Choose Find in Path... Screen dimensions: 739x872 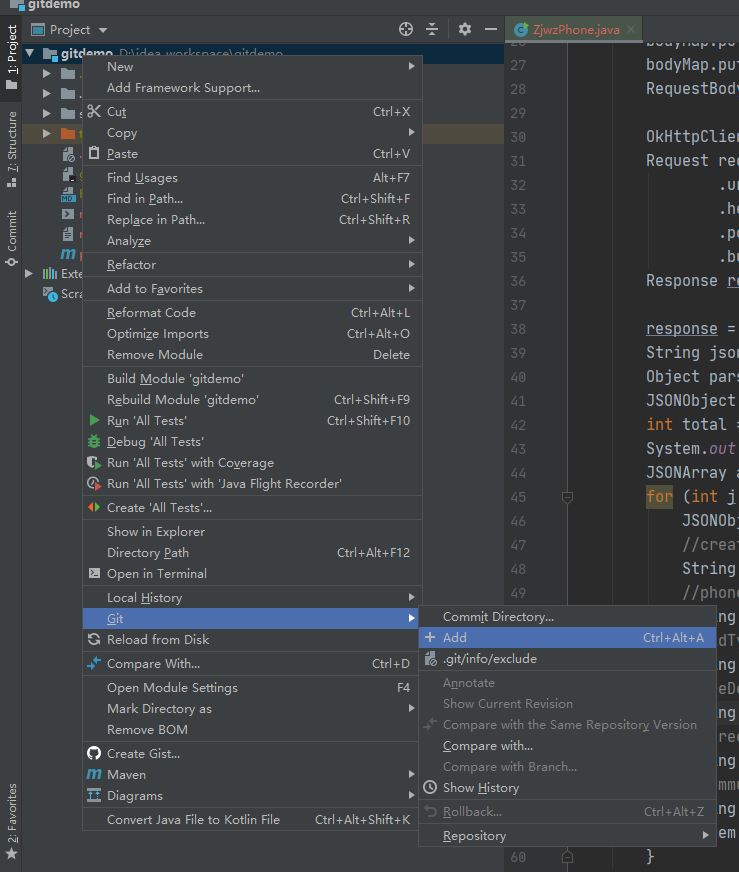(x=252, y=199)
